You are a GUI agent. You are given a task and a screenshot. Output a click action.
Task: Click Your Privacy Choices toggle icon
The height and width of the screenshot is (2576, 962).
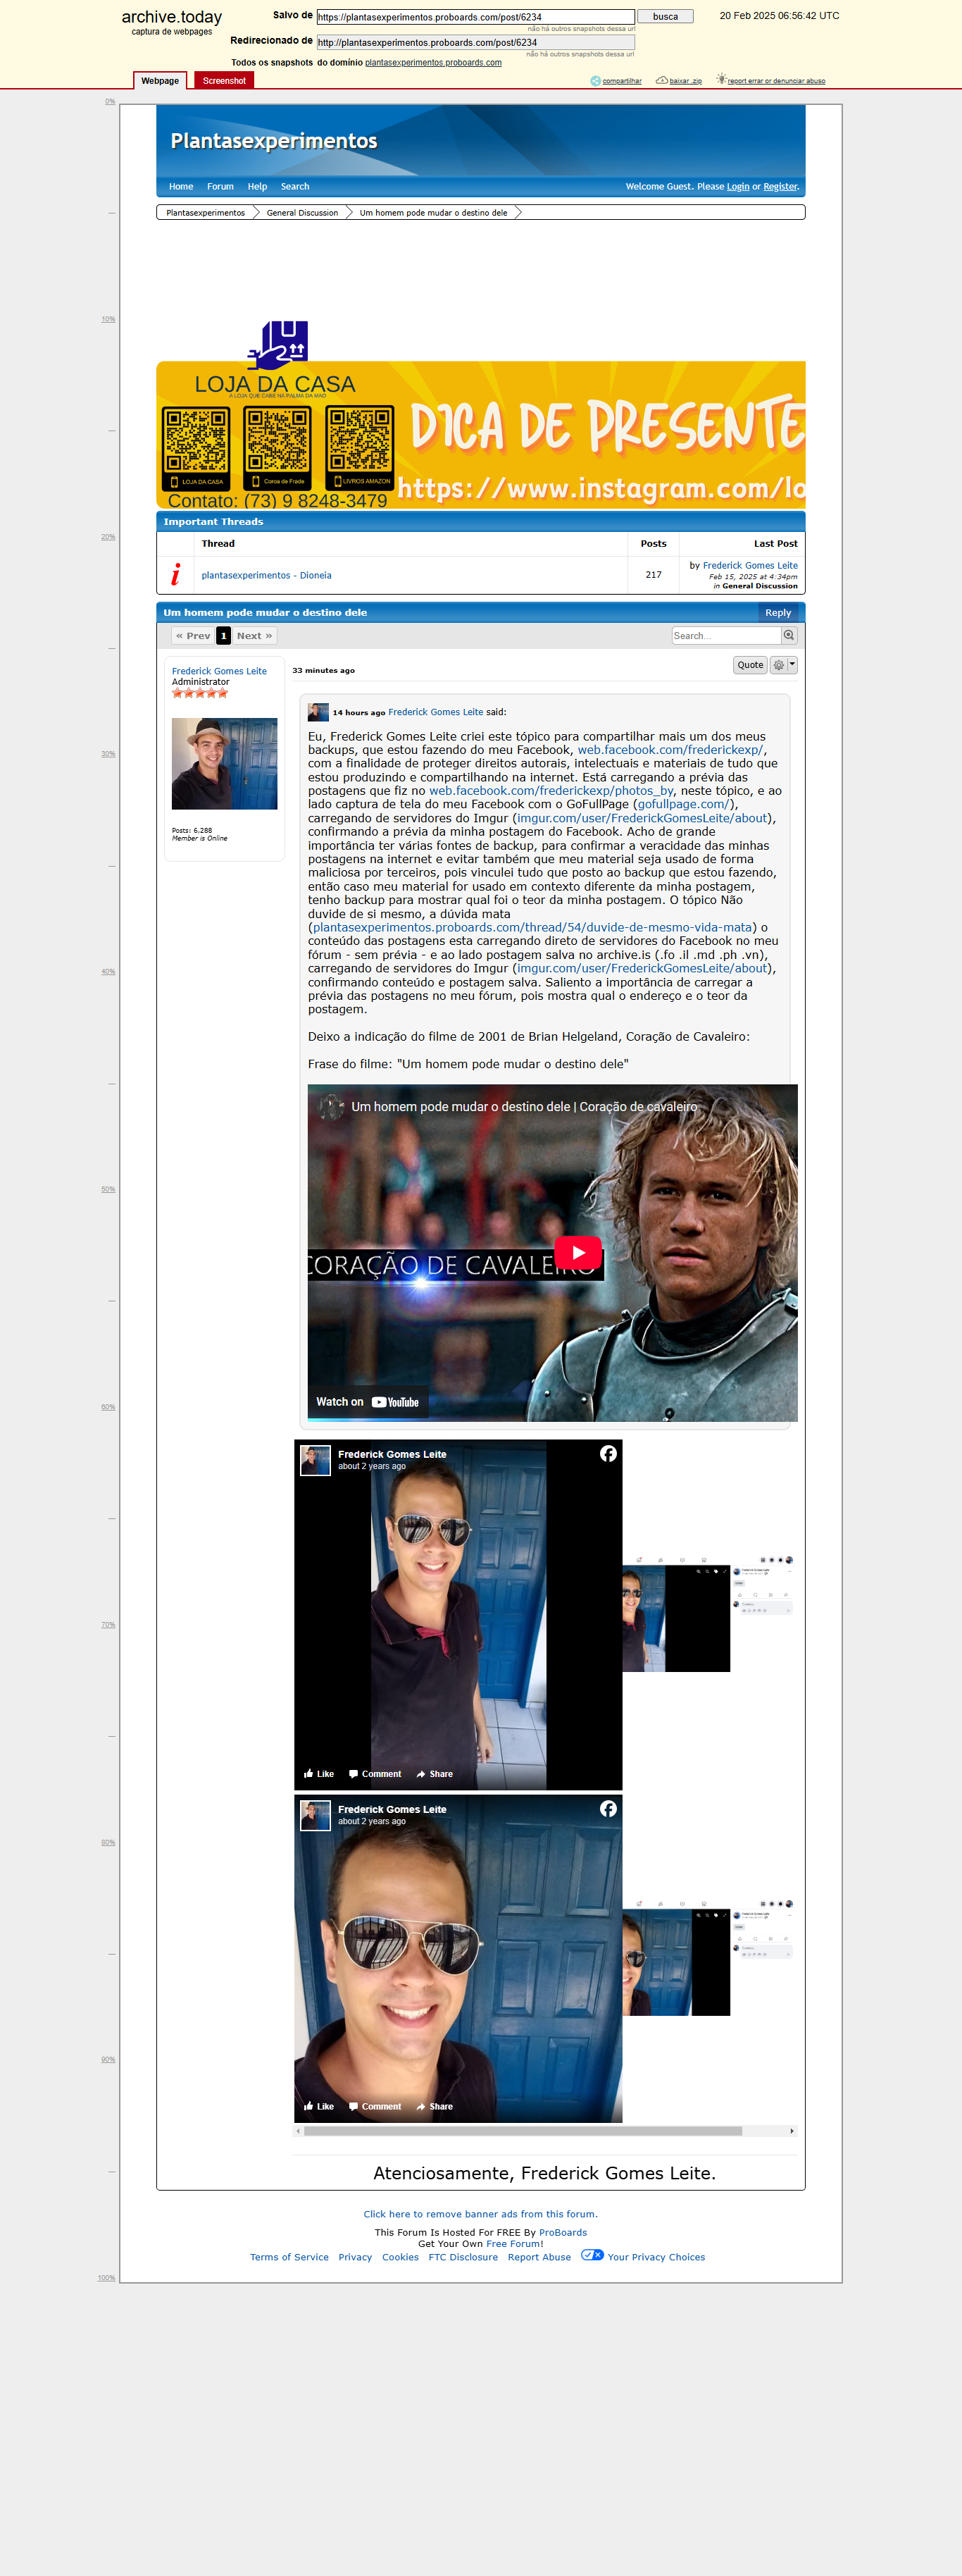point(592,2255)
